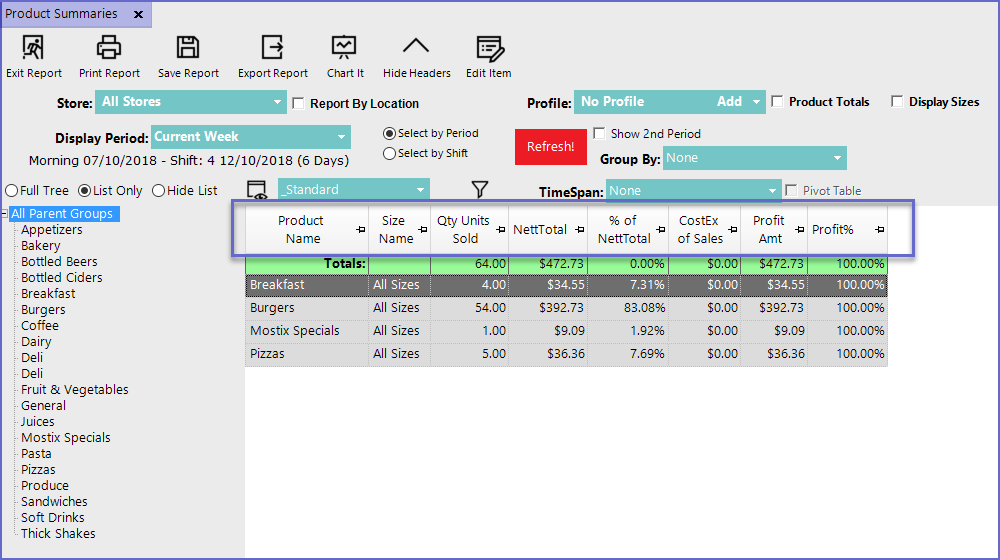Enable Show 2nd Period checkbox

599,133
